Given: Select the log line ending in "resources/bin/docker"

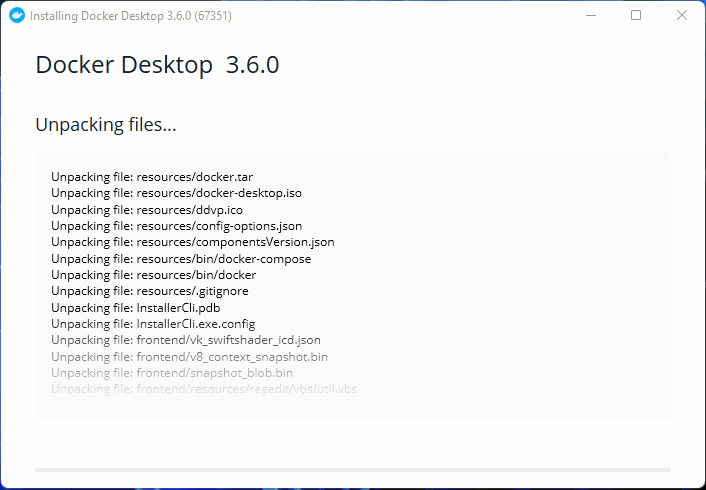Looking at the screenshot, I should tap(154, 275).
